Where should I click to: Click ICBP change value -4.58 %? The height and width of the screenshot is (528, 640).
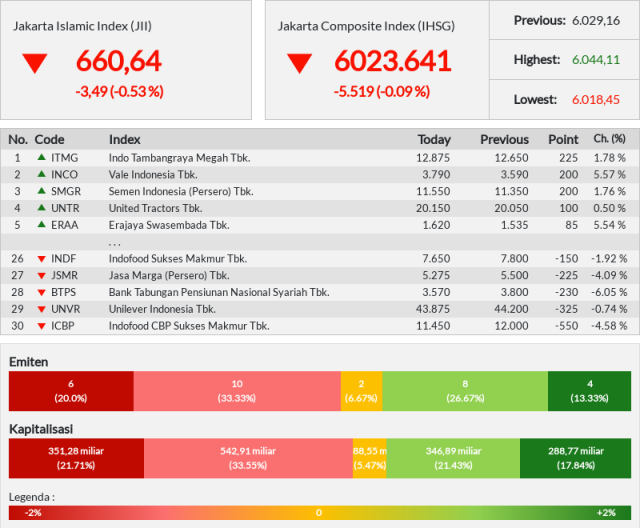pyautogui.click(x=609, y=326)
